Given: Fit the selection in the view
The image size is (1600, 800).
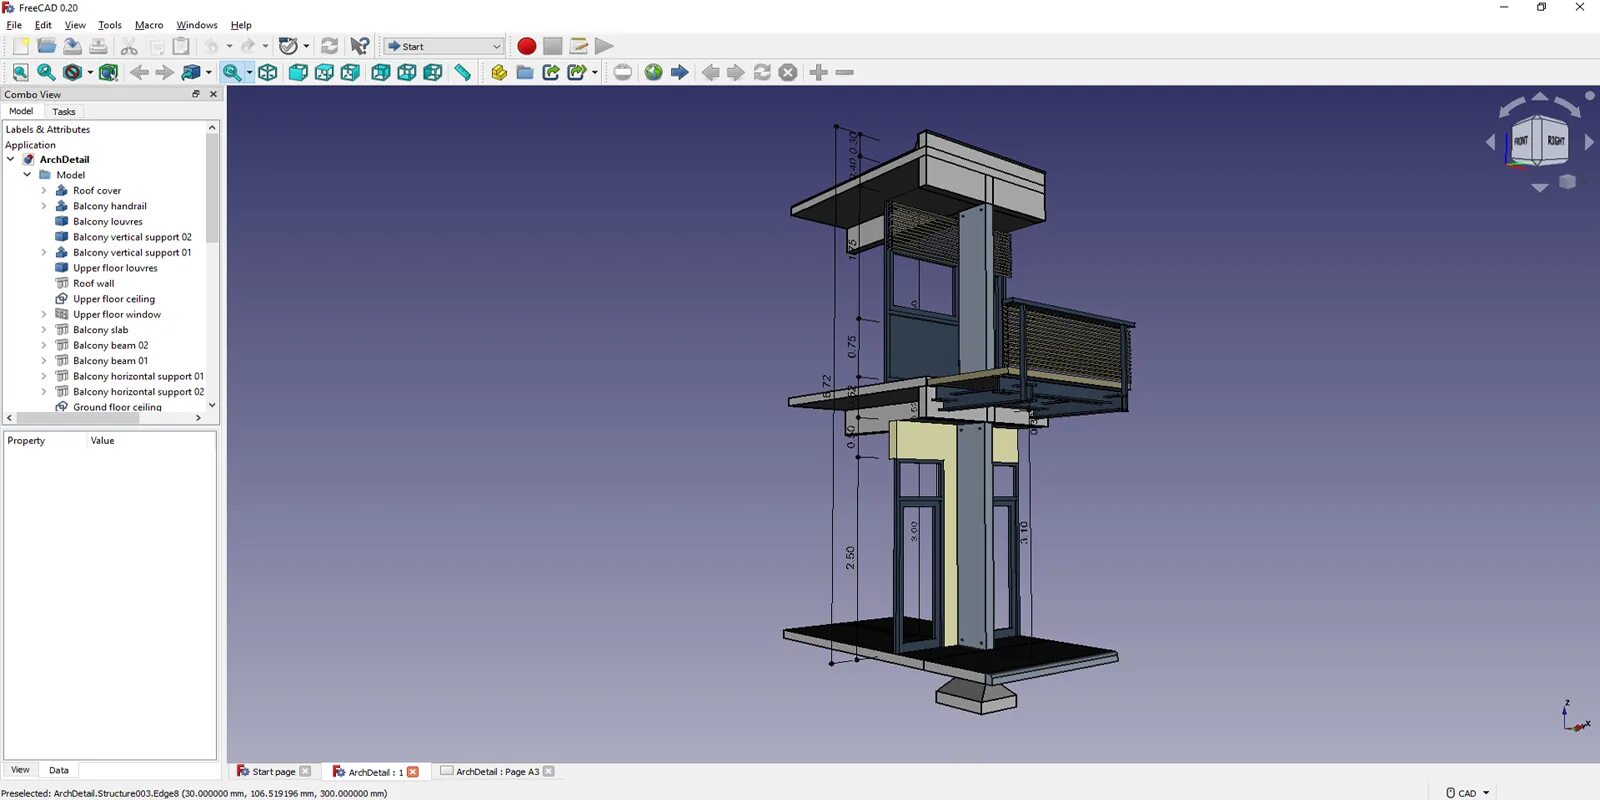Looking at the screenshot, I should click(46, 72).
